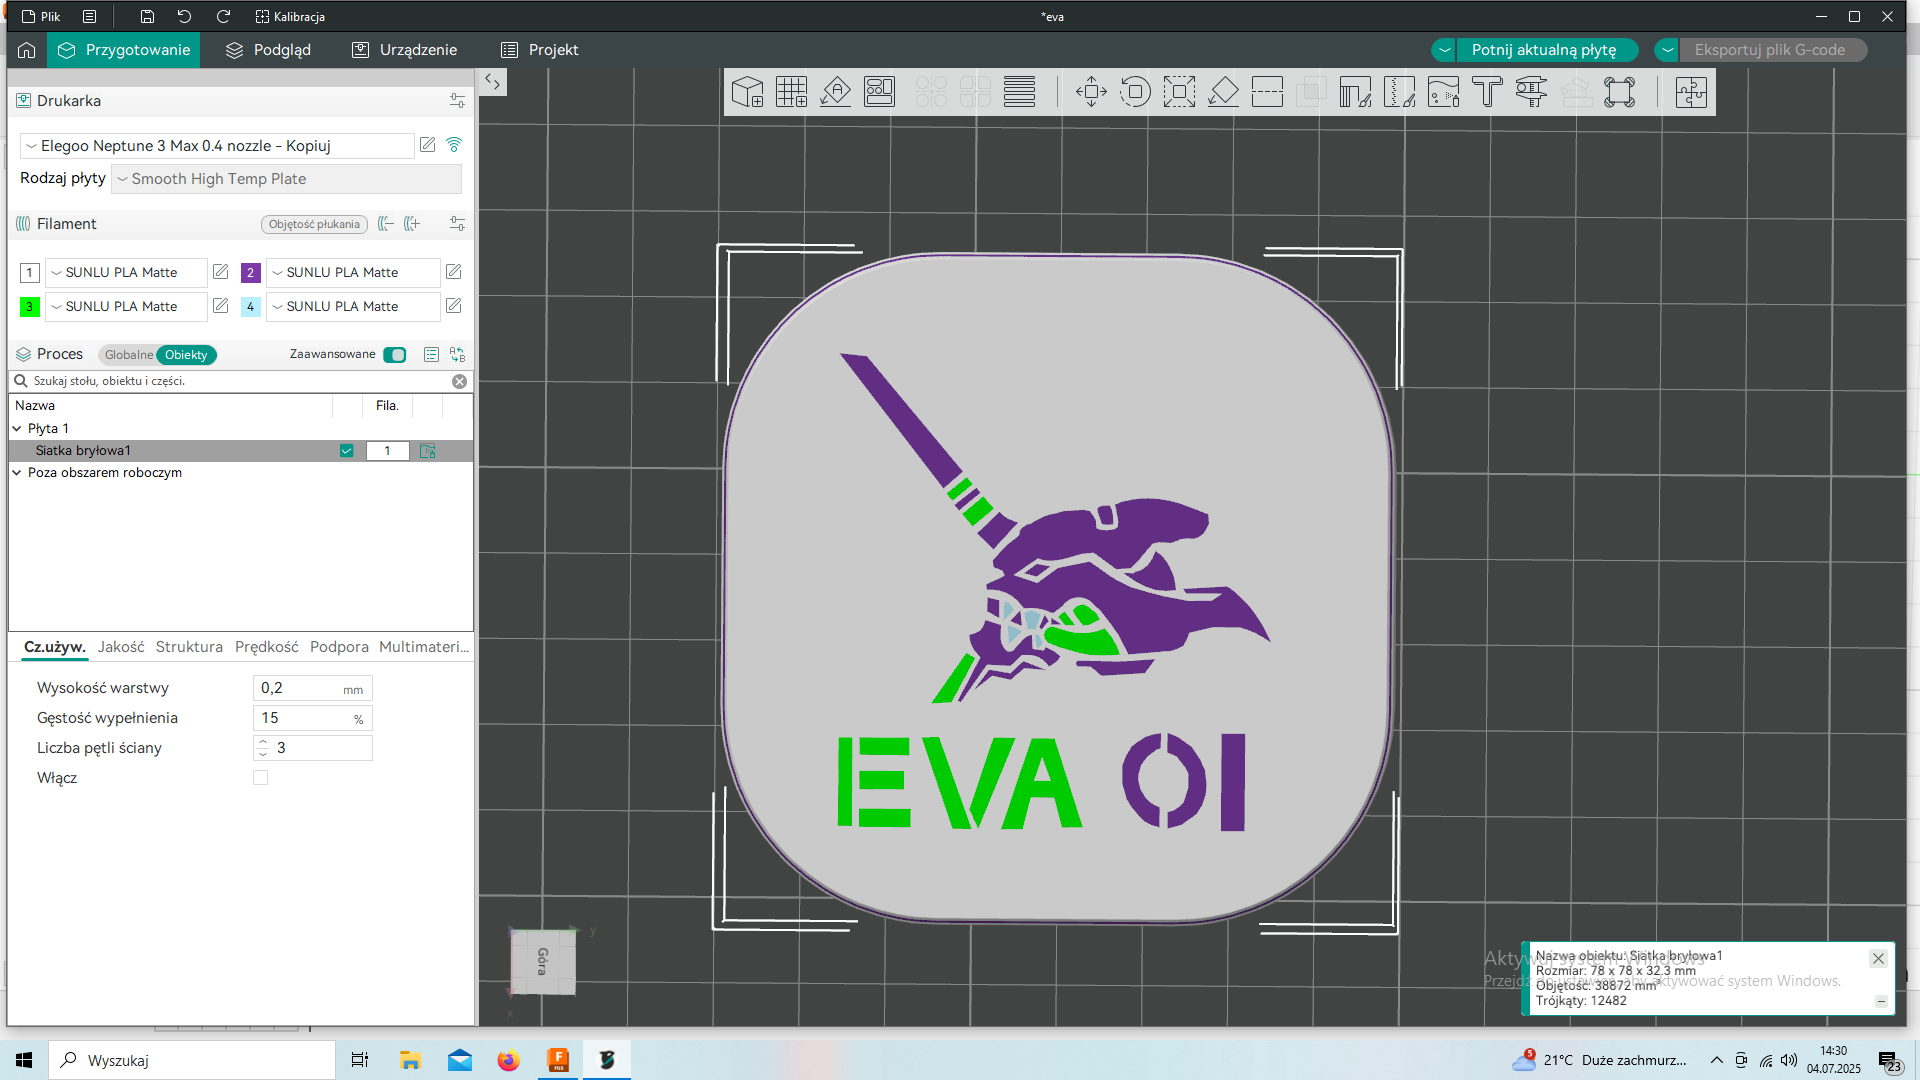Click the add filament icon
Viewport: 1920px width, 1080px height.
(412, 224)
